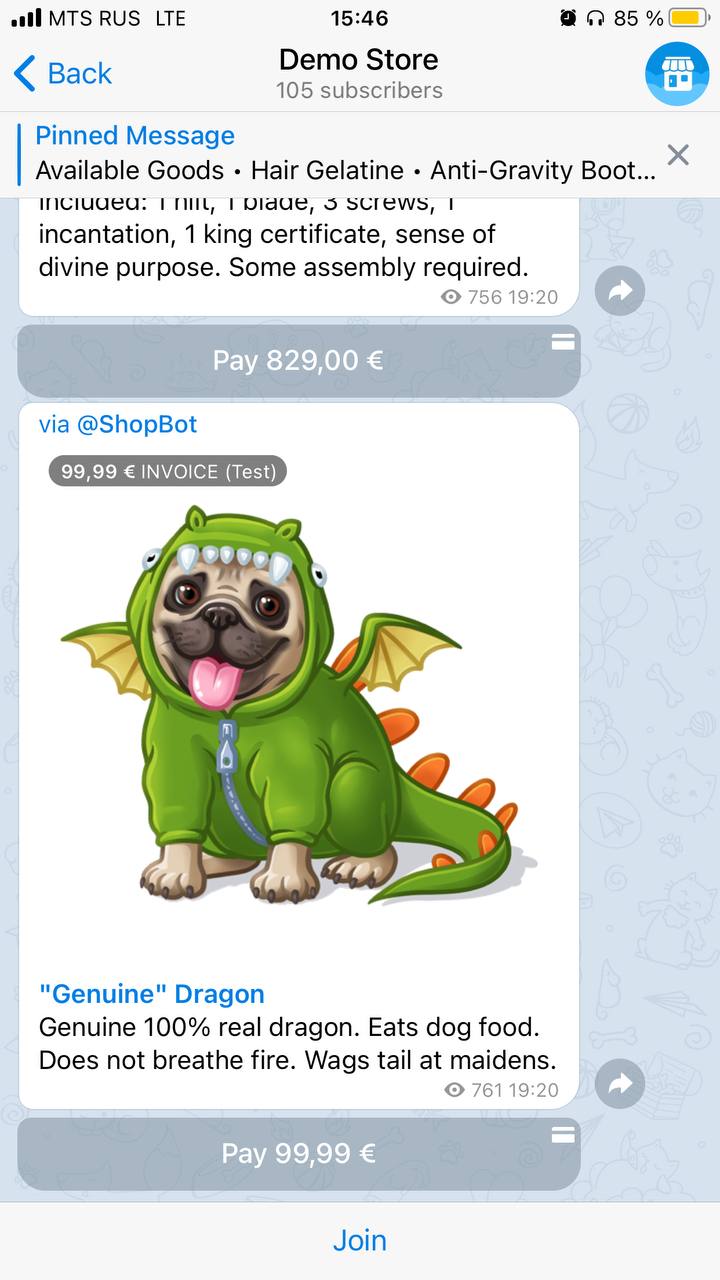
Task: Pay 829,00 € for the sword
Action: 298,360
